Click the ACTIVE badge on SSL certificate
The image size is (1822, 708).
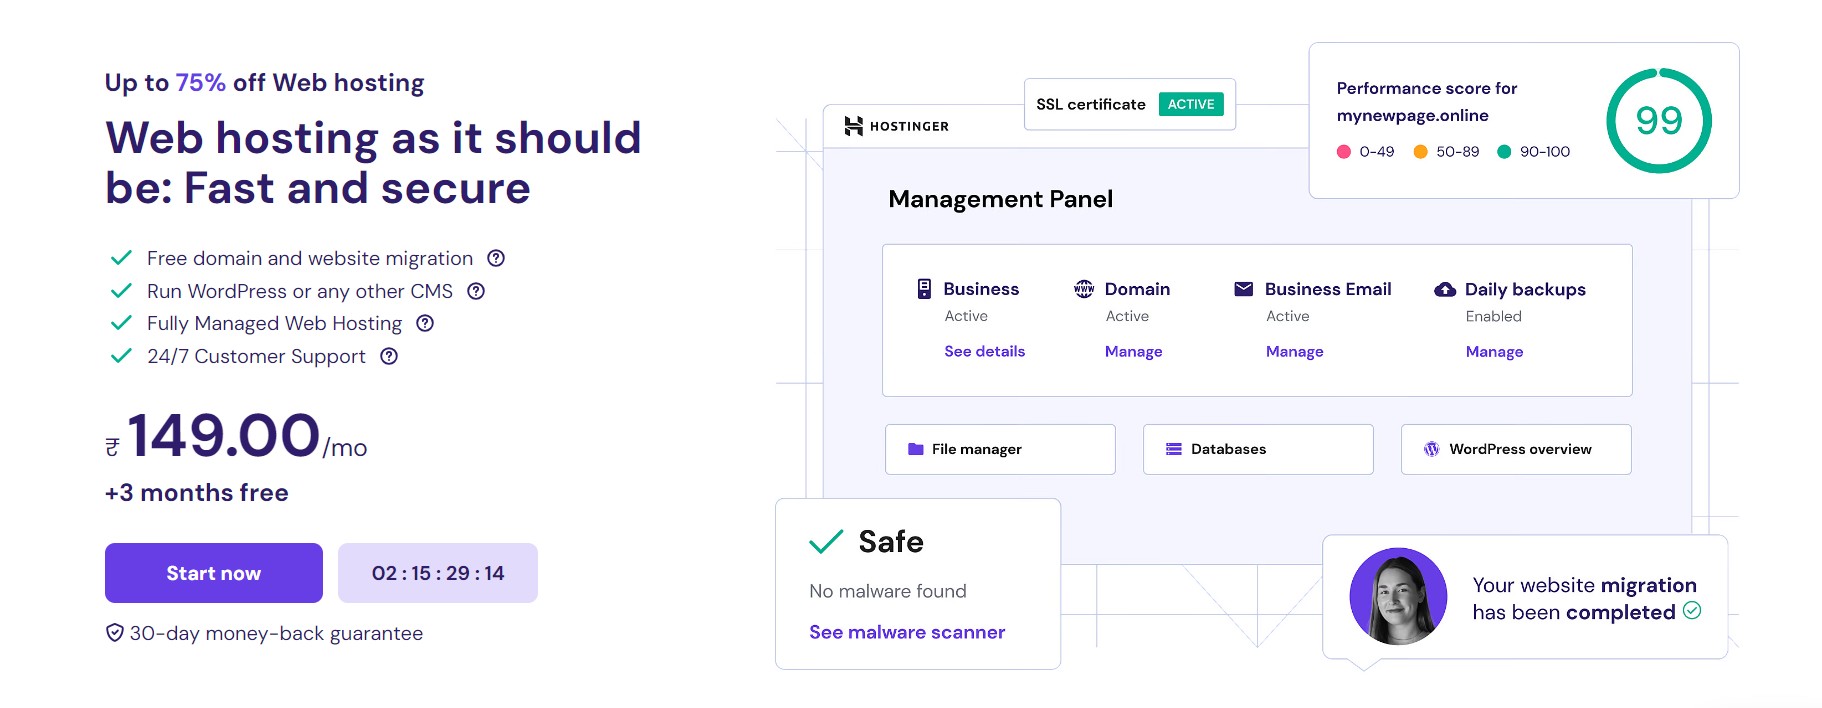coord(1191,104)
